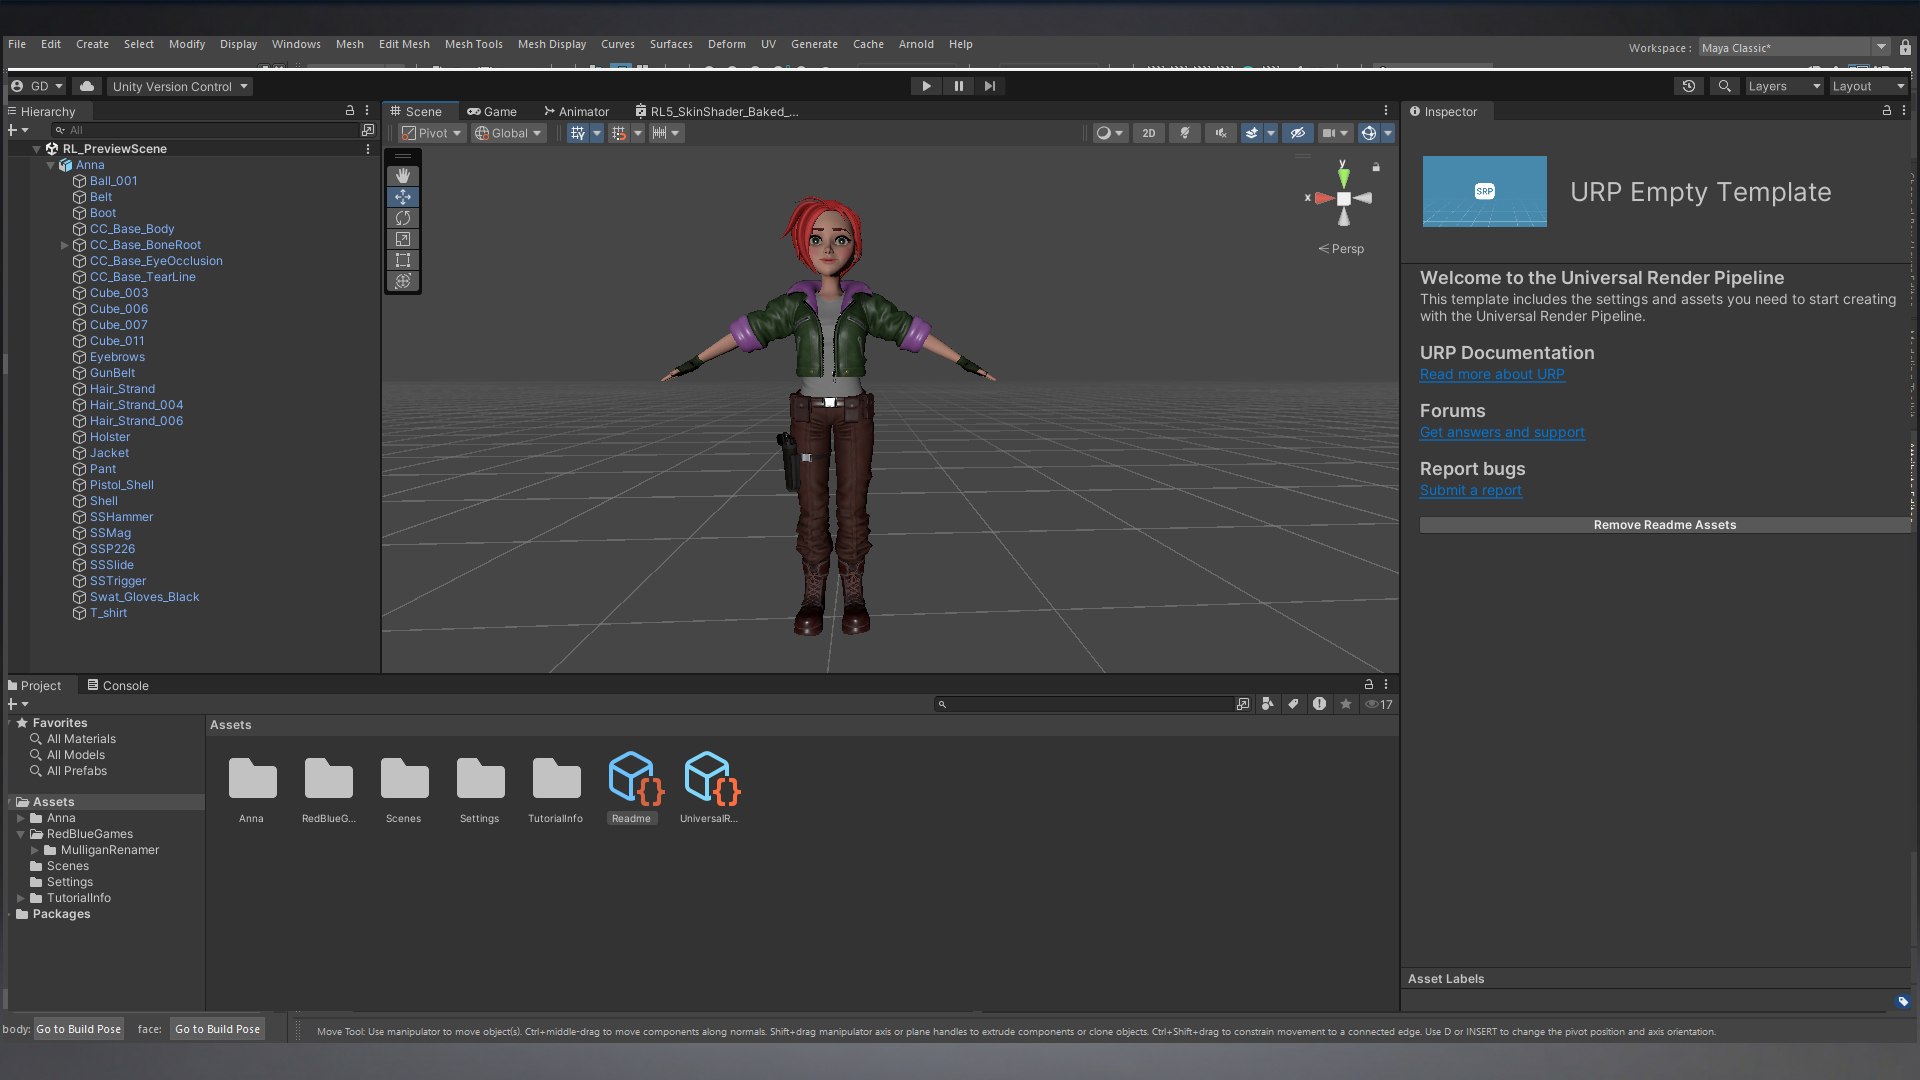1920x1080 pixels.
Task: Switch to the Game tab
Action: tap(492, 111)
